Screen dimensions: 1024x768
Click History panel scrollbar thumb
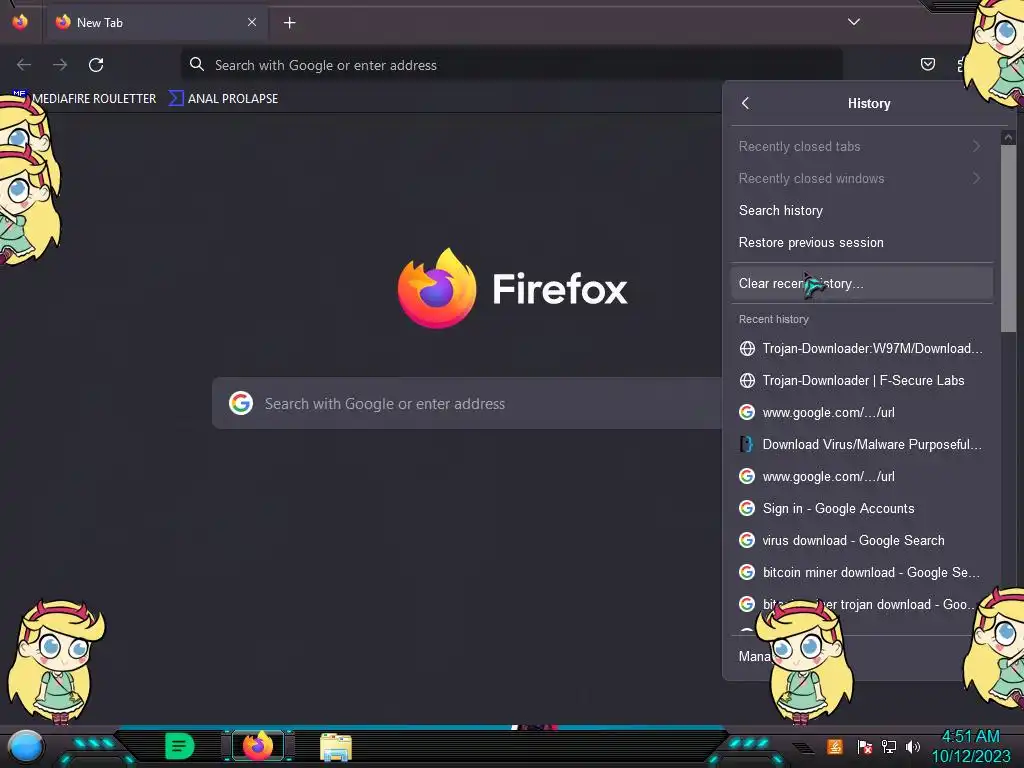[1008, 238]
